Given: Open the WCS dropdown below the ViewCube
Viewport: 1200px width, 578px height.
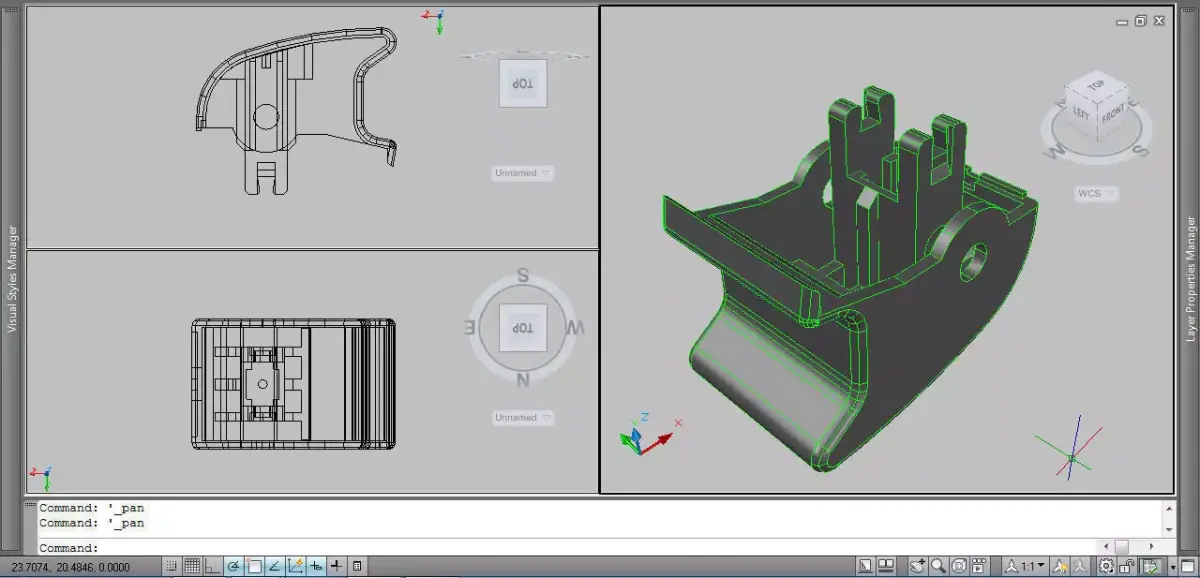Looking at the screenshot, I should [x=1096, y=193].
